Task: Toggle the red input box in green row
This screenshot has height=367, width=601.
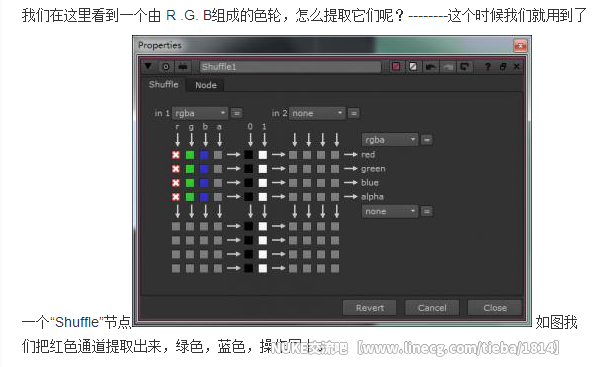Action: point(176,169)
